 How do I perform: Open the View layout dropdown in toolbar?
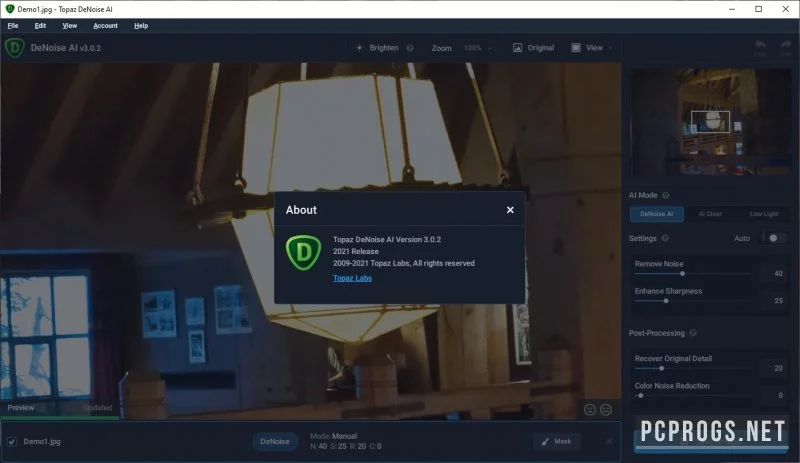592,47
